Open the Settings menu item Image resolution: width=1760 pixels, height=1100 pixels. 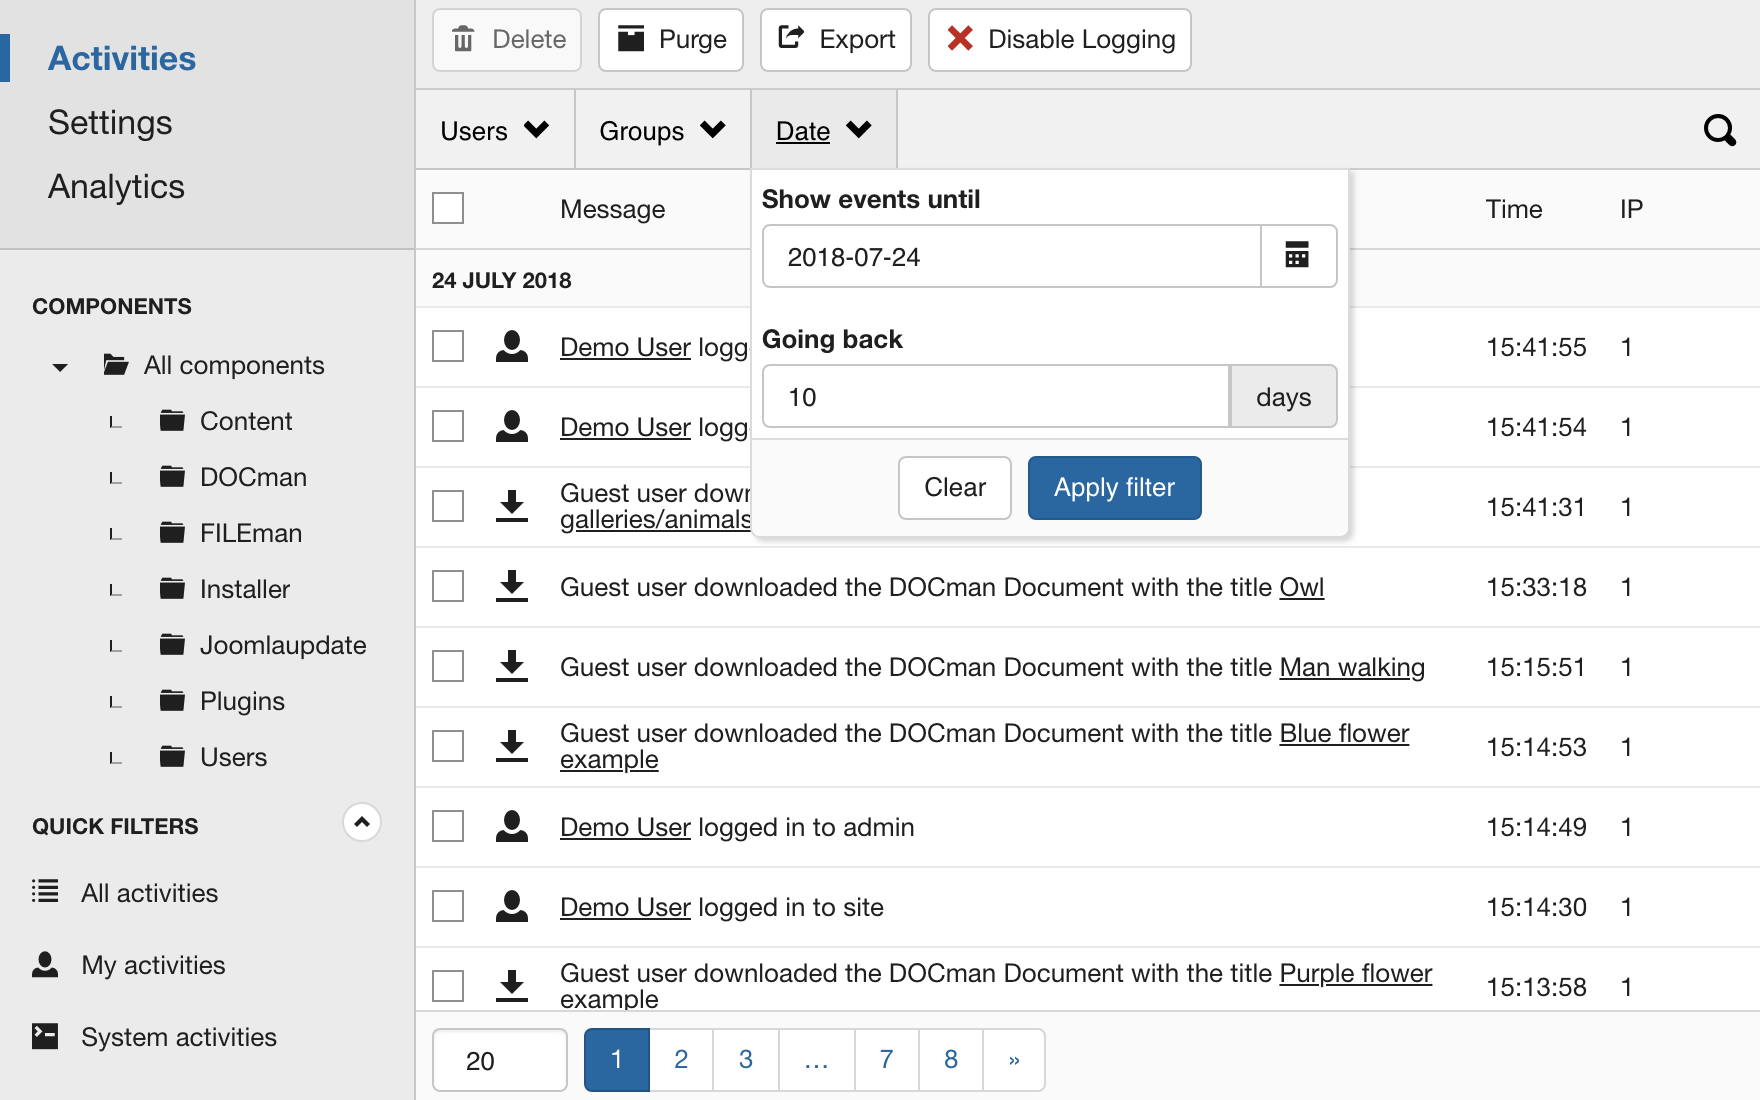pyautogui.click(x=110, y=123)
